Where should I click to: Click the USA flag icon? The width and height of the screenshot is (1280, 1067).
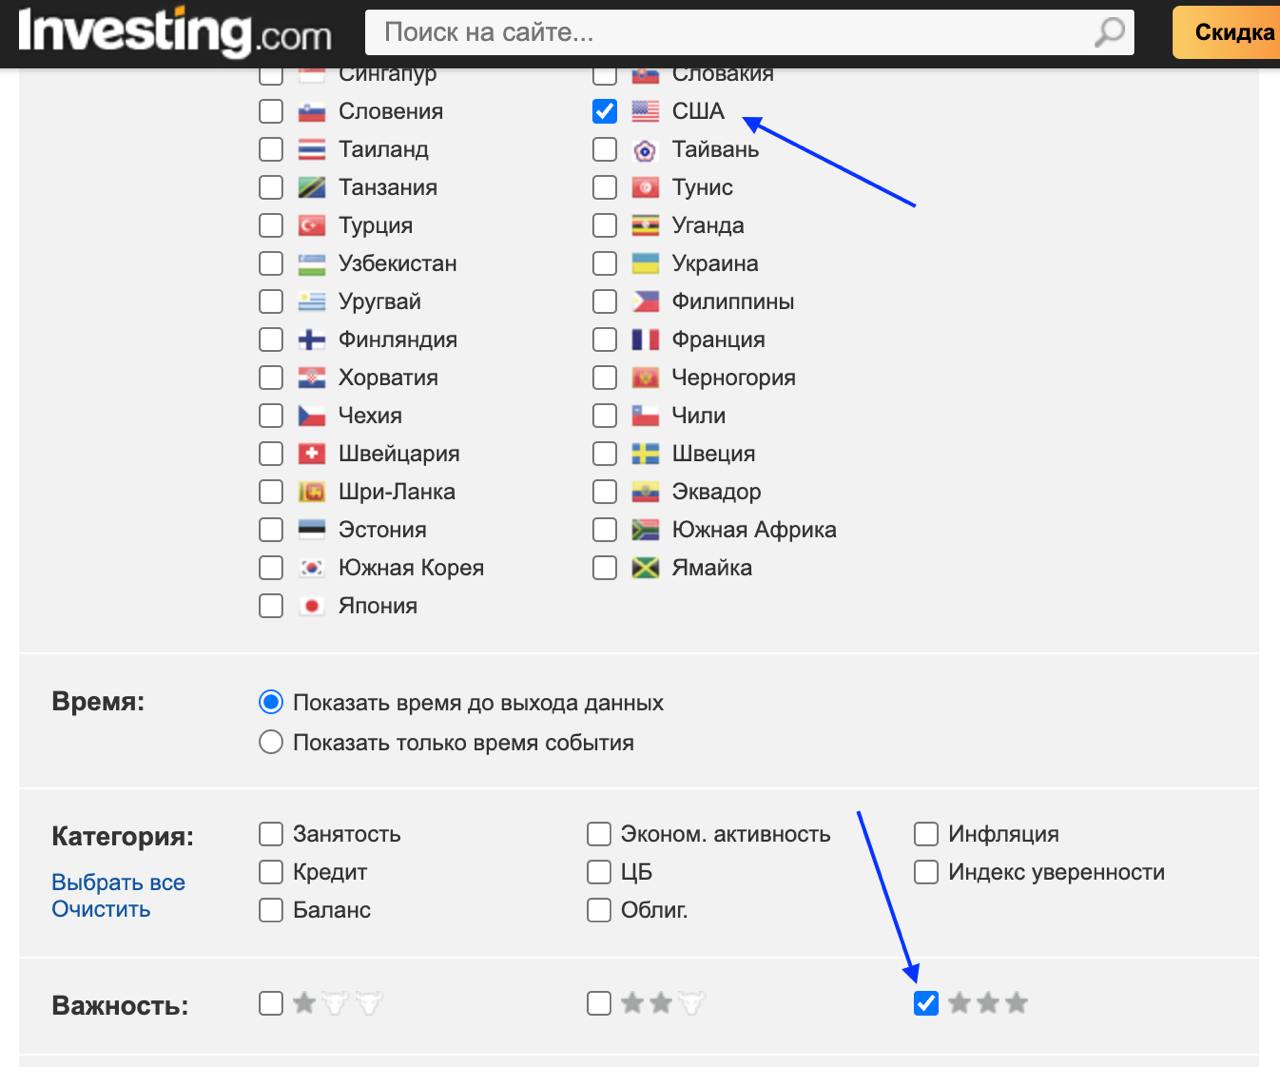645,111
